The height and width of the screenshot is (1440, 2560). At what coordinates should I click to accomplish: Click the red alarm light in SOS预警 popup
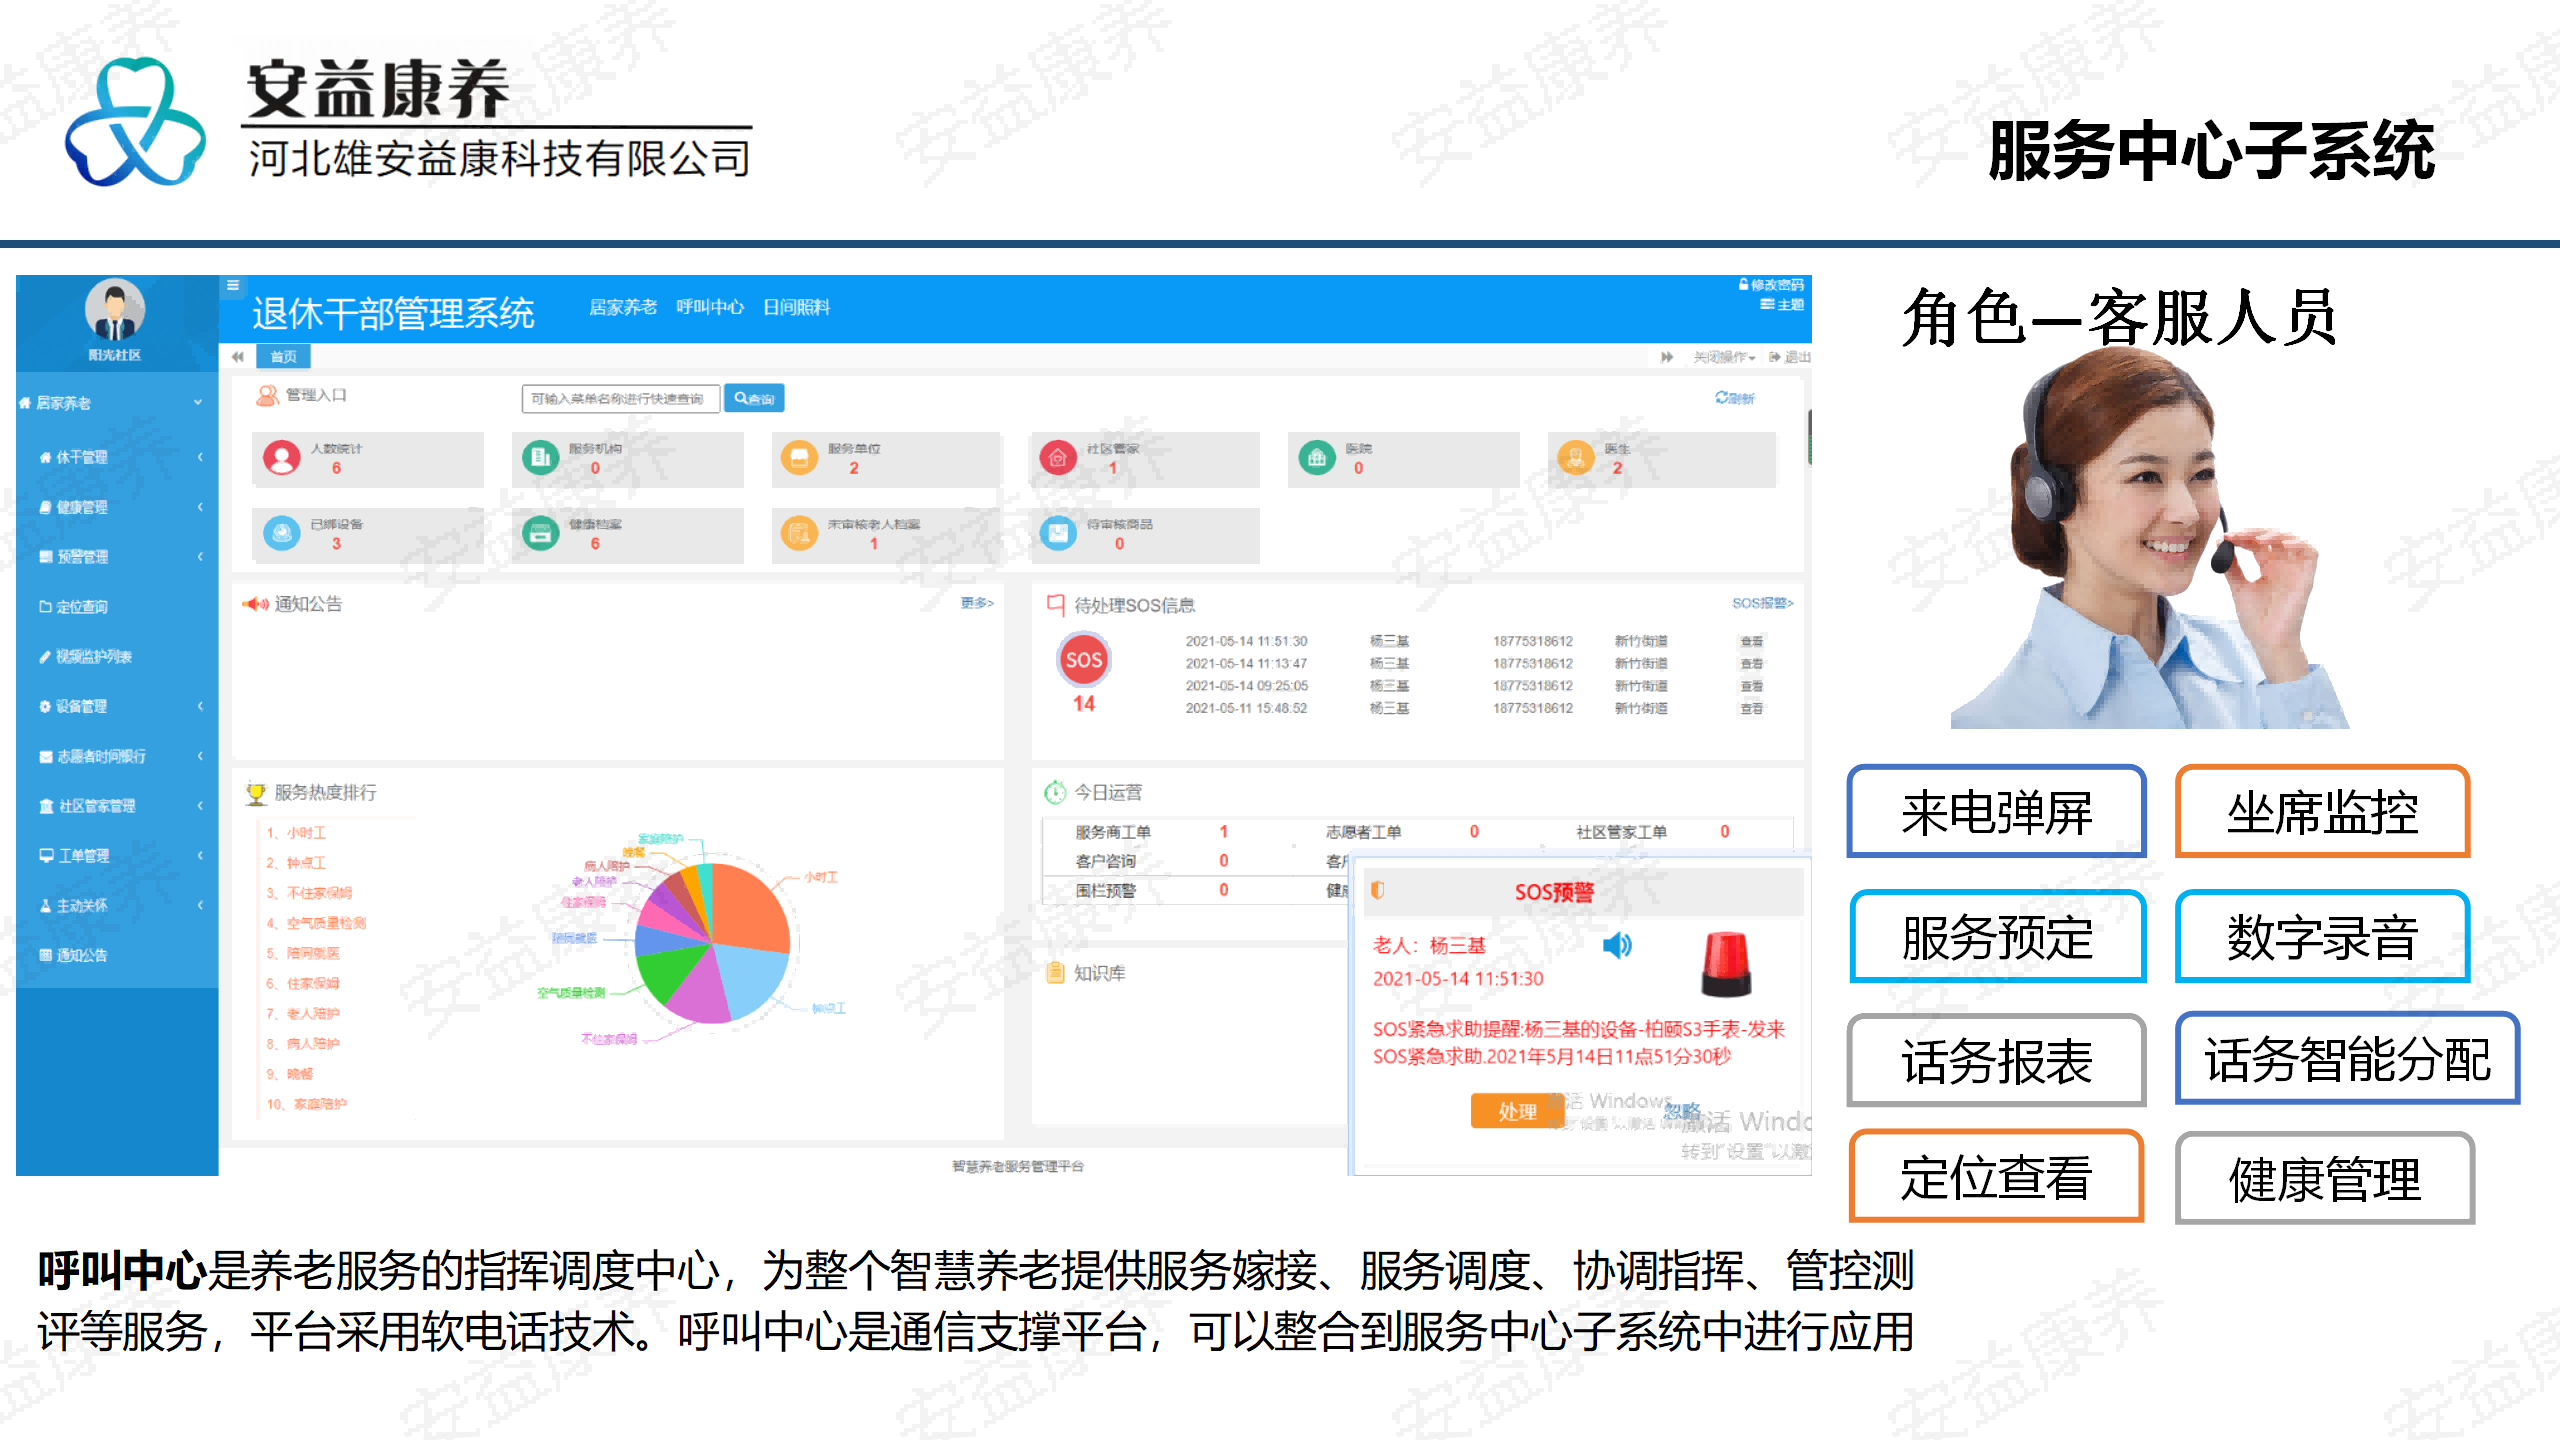tap(1726, 963)
